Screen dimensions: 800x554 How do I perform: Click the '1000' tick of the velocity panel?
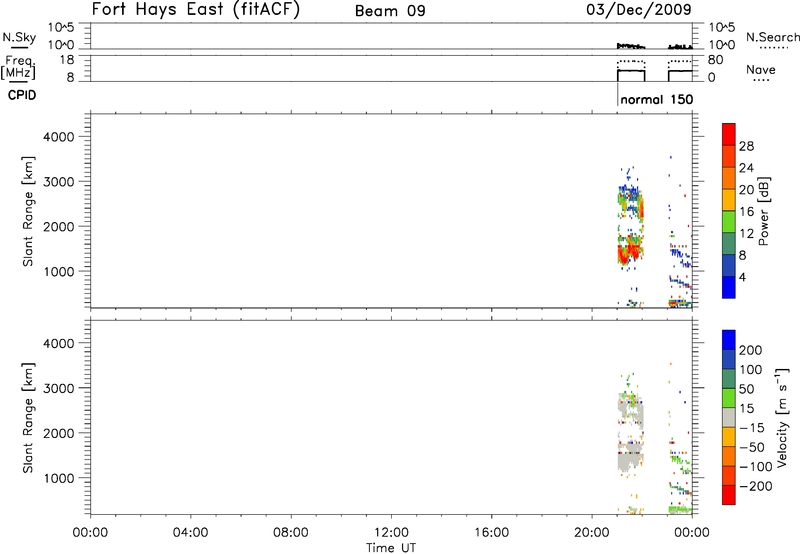(x=59, y=478)
